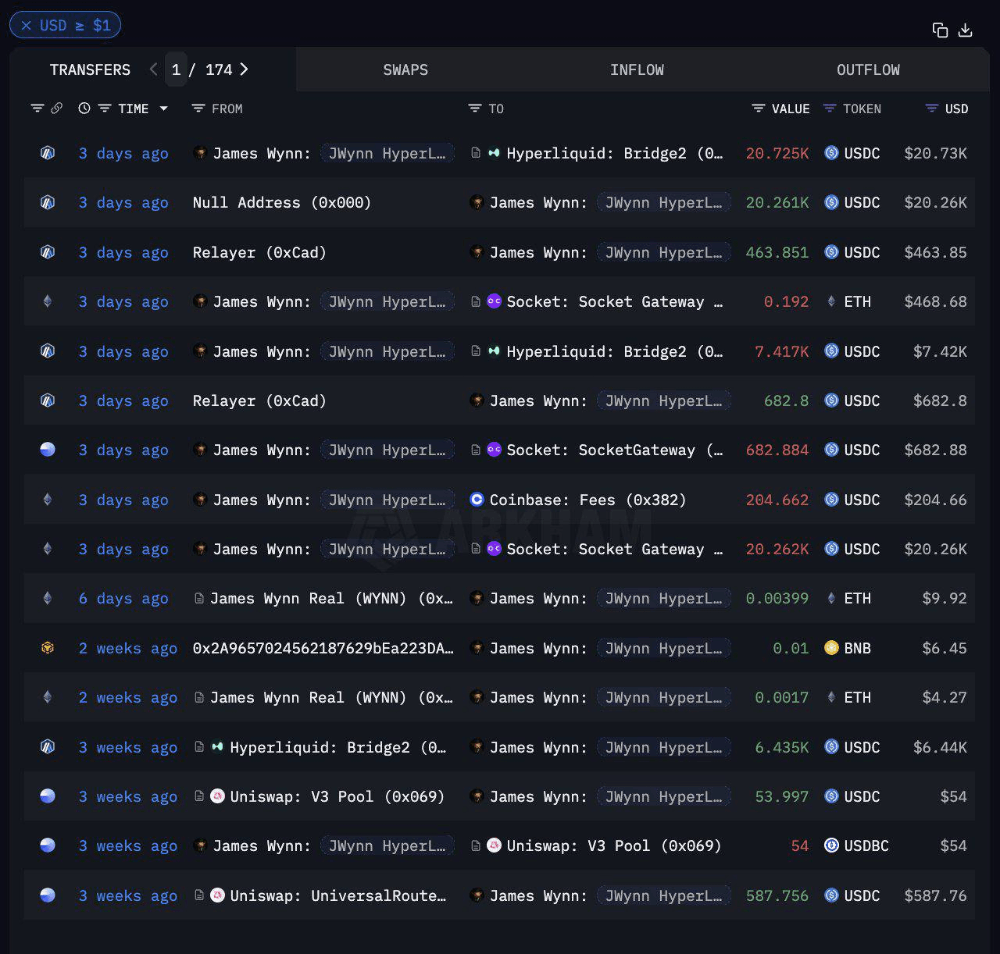The width and height of the screenshot is (1000, 954).
Task: Click the Ethereum chain icon on the 0.192 ETH row
Action: coord(47,302)
